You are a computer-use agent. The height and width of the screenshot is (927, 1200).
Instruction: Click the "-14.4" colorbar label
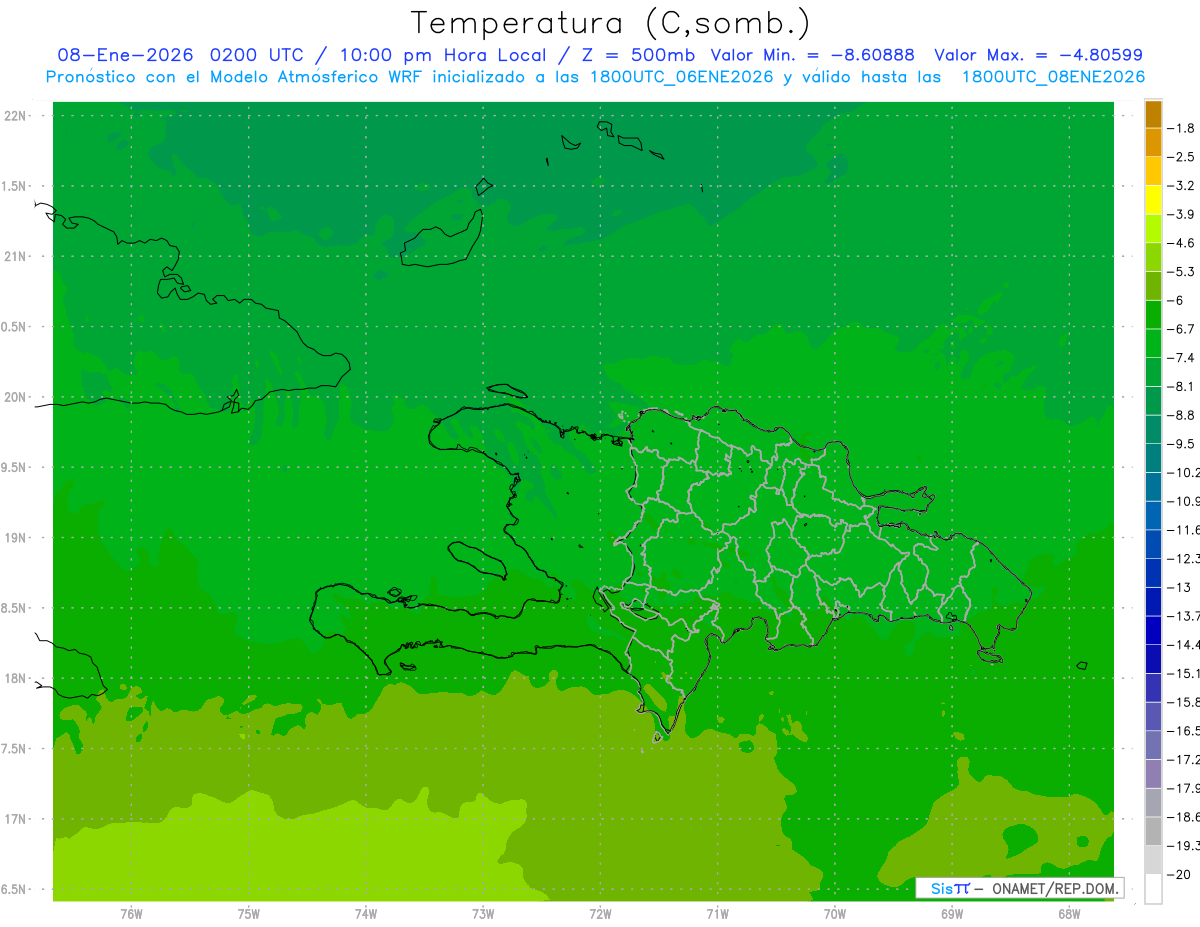(x=1185, y=645)
